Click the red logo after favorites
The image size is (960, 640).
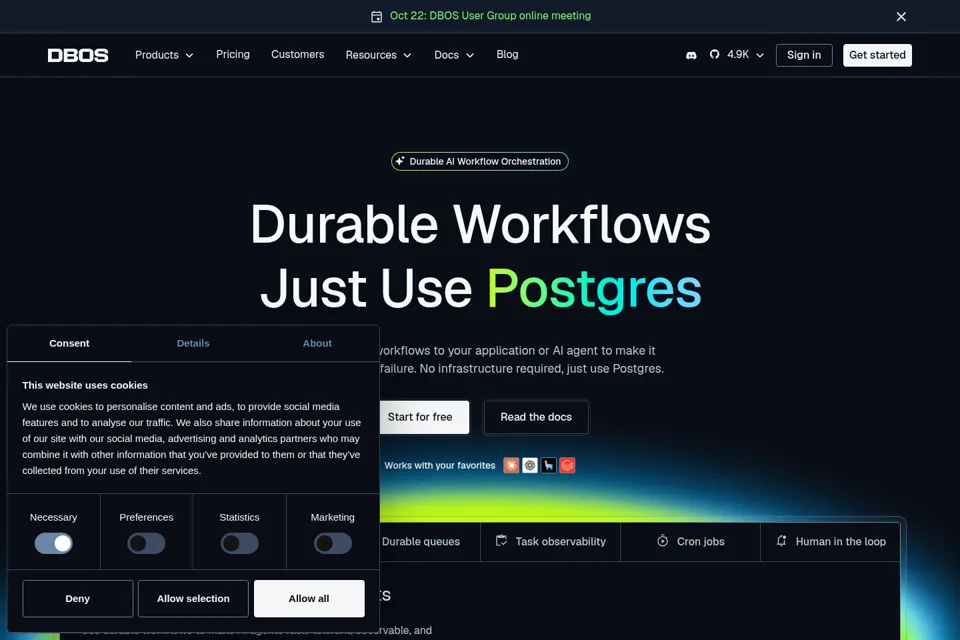pos(568,465)
